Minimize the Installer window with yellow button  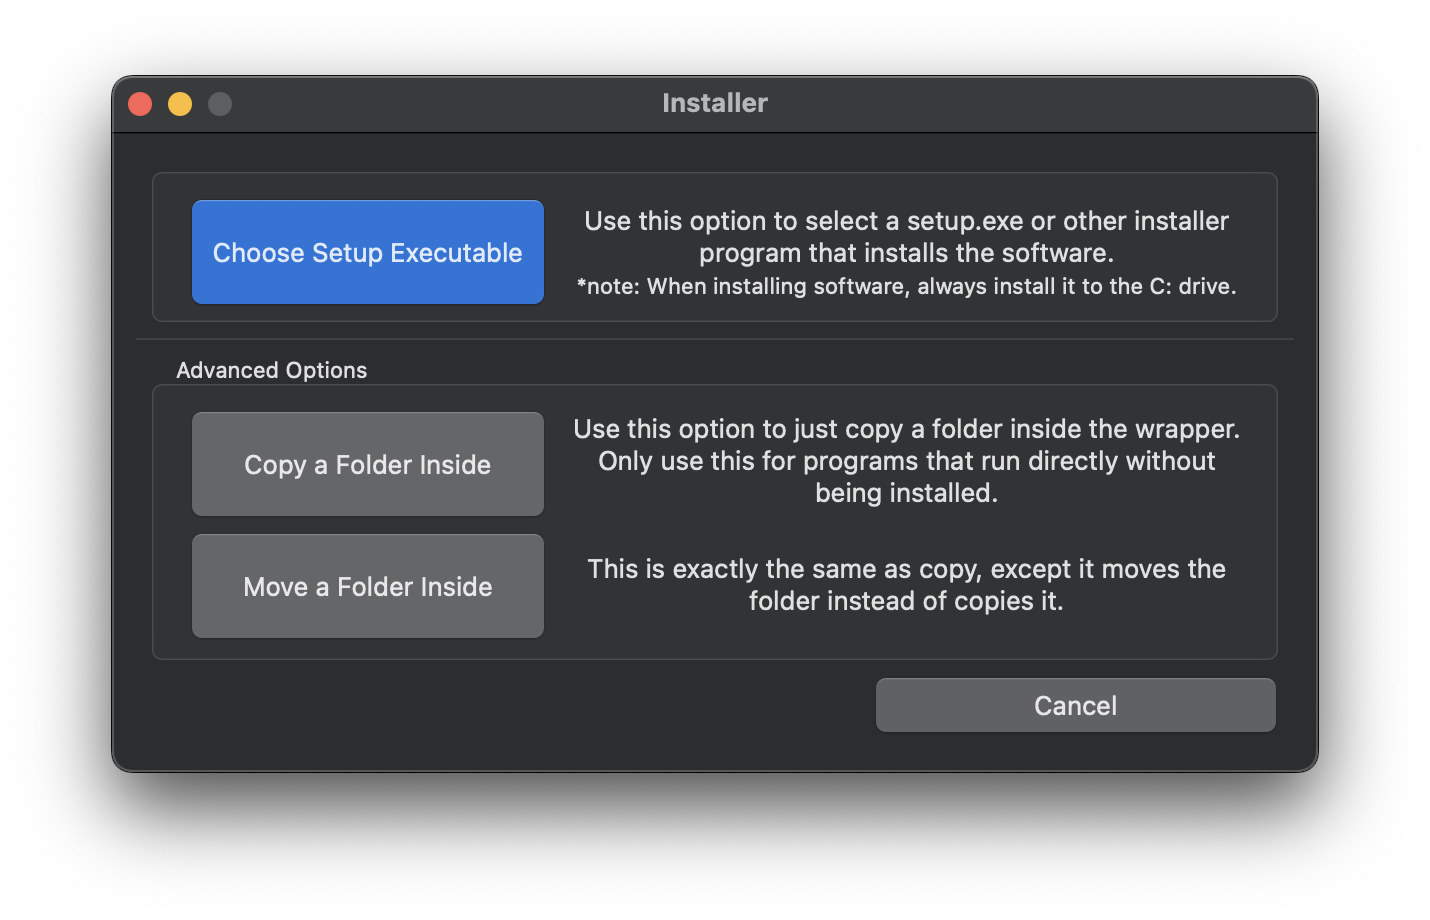[x=180, y=104]
